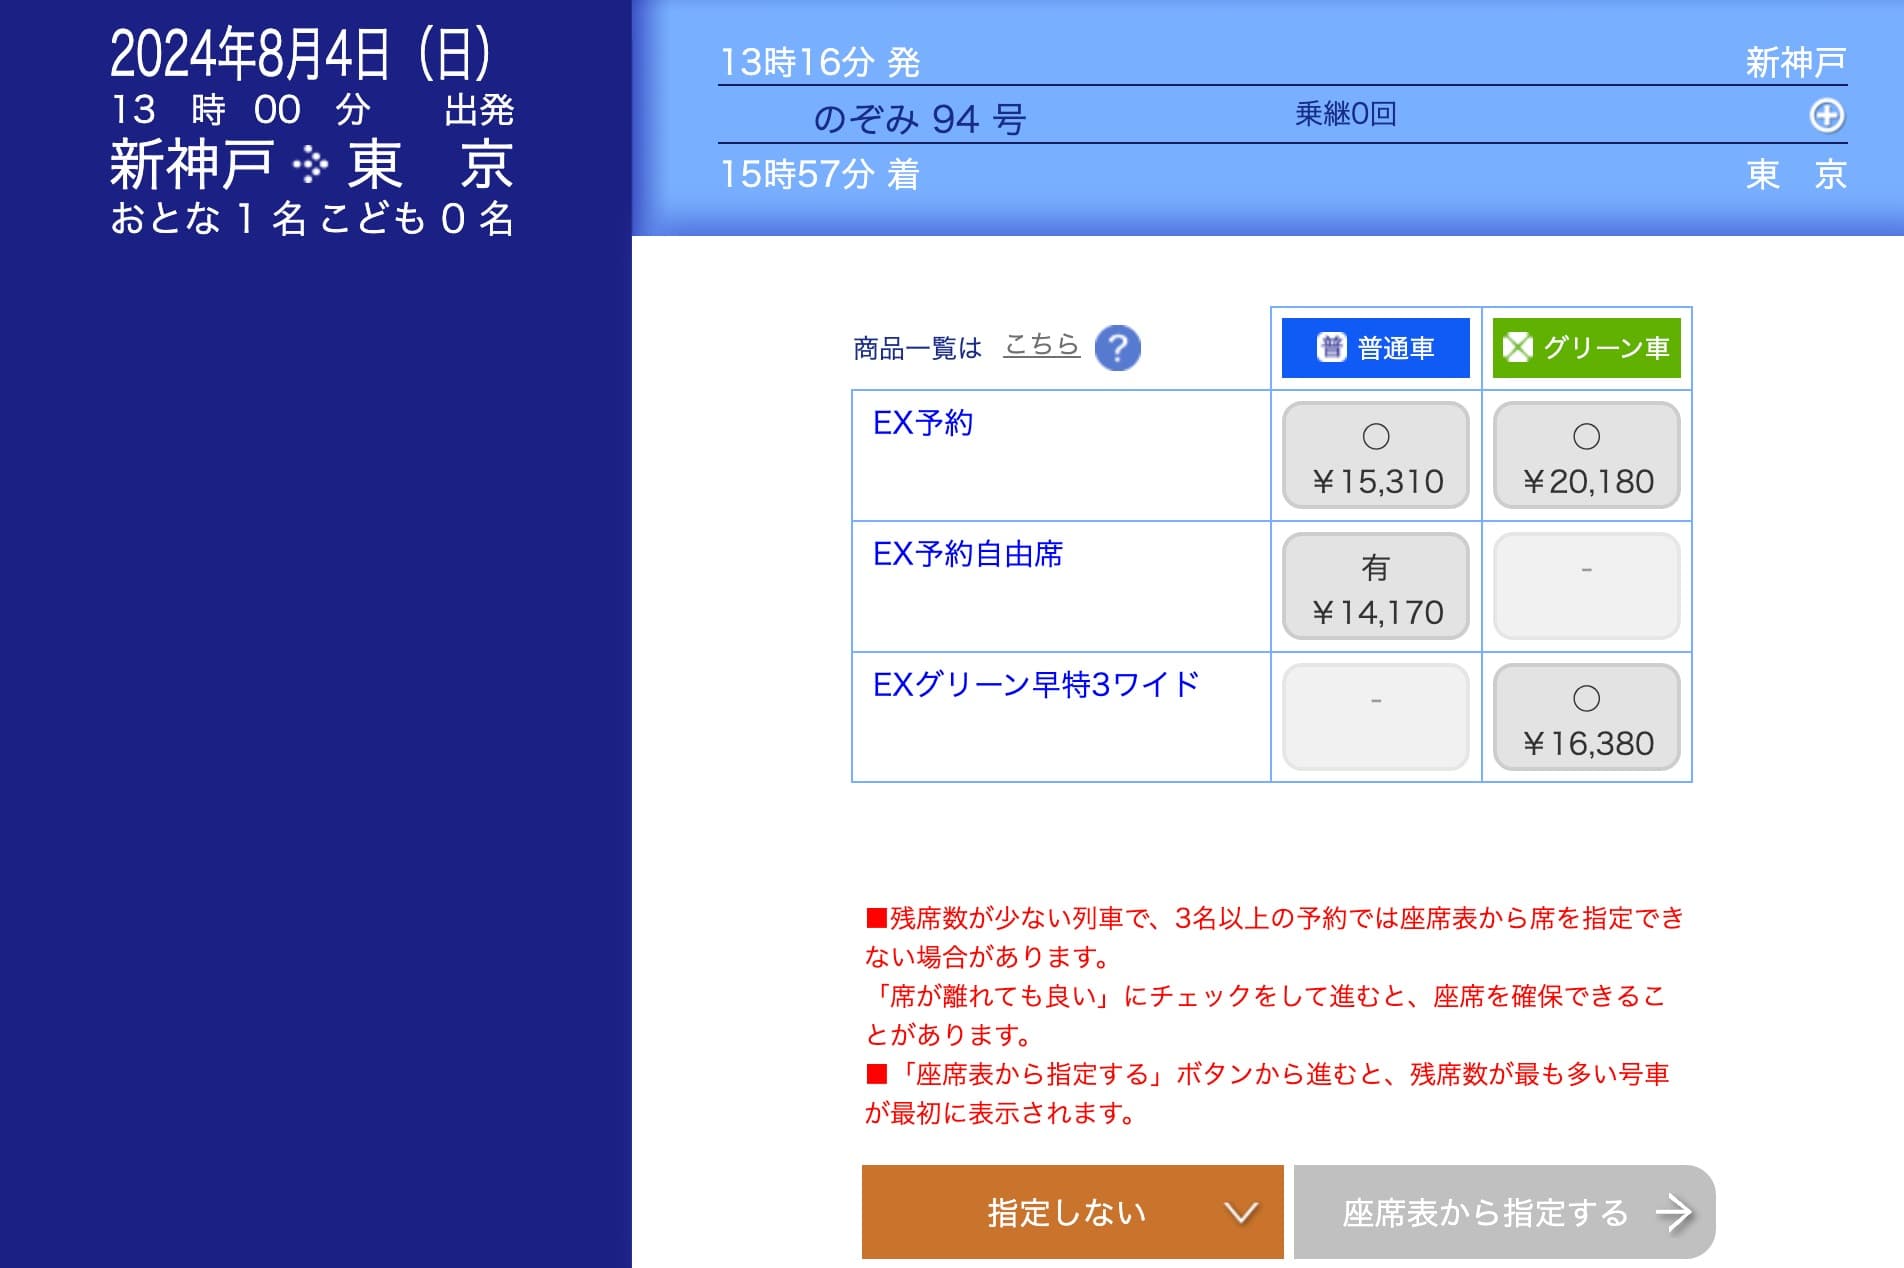1904x1268 pixels.
Task: Click the 乗継0回 transfer count text
Action: [1345, 114]
